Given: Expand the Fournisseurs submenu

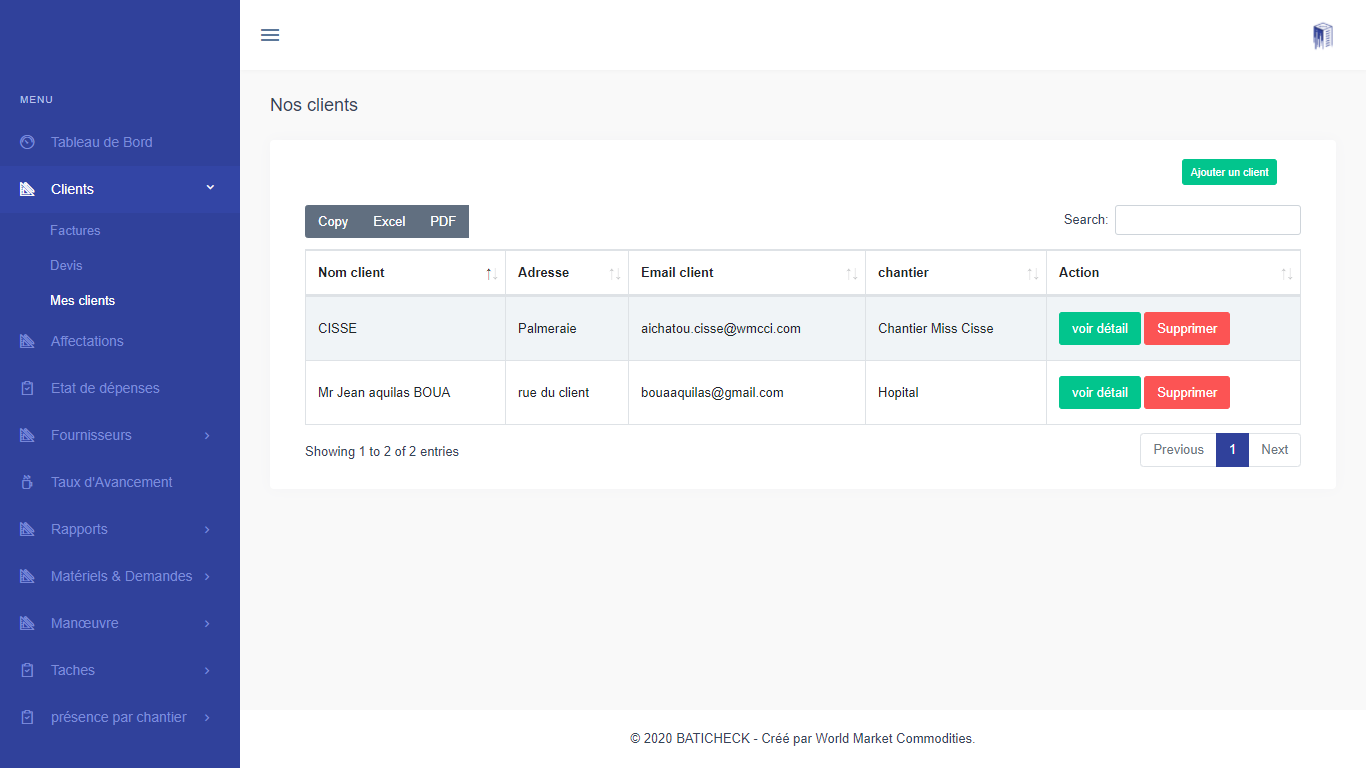Looking at the screenshot, I should click(207, 435).
